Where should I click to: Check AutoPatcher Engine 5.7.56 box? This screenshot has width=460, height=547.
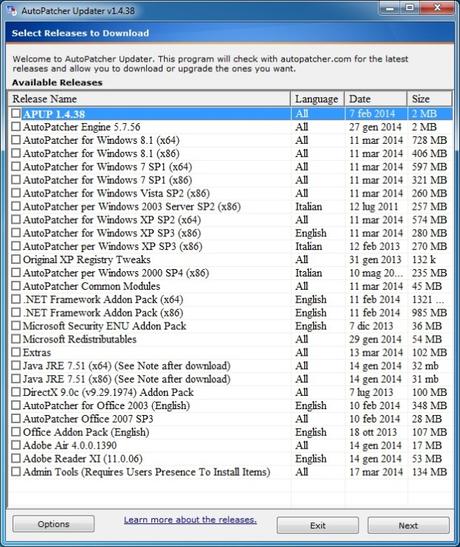[x=16, y=127]
